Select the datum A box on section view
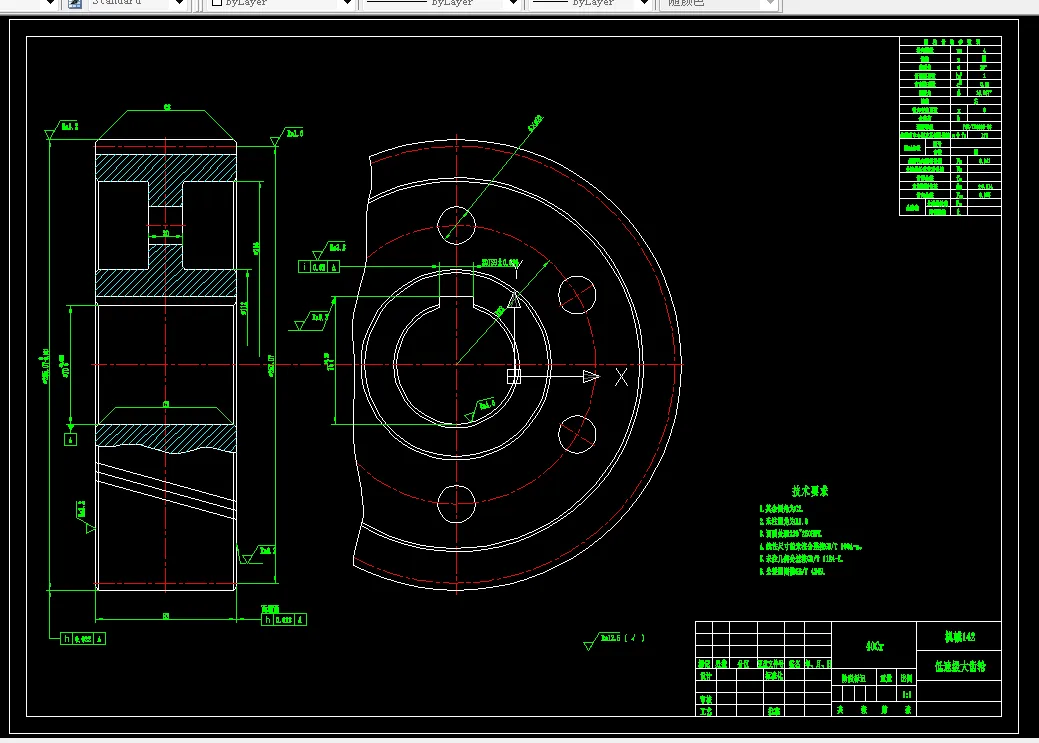This screenshot has width=1039, height=743. (x=70, y=439)
